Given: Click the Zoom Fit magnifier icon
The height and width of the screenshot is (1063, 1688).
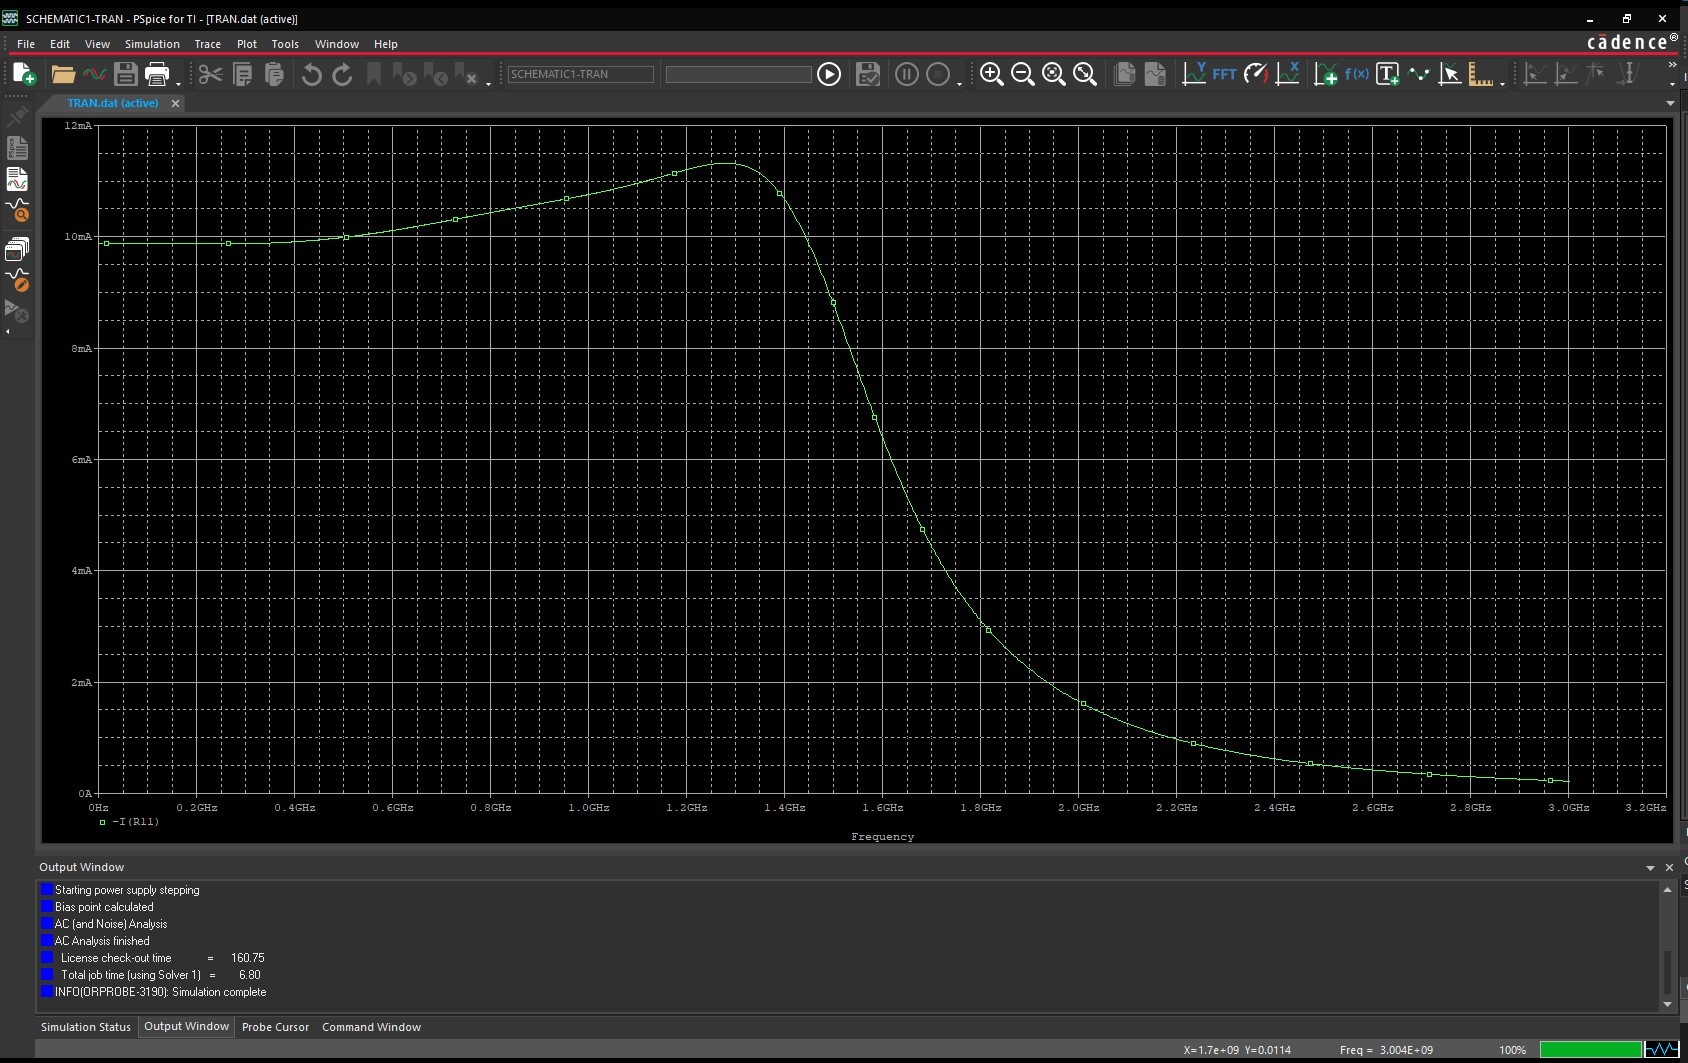Looking at the screenshot, I should click(x=1084, y=74).
